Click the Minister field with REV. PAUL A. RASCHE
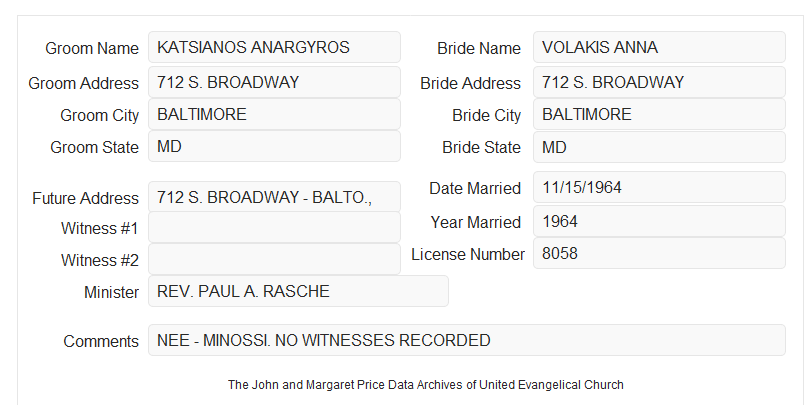The width and height of the screenshot is (805, 405). tap(298, 291)
